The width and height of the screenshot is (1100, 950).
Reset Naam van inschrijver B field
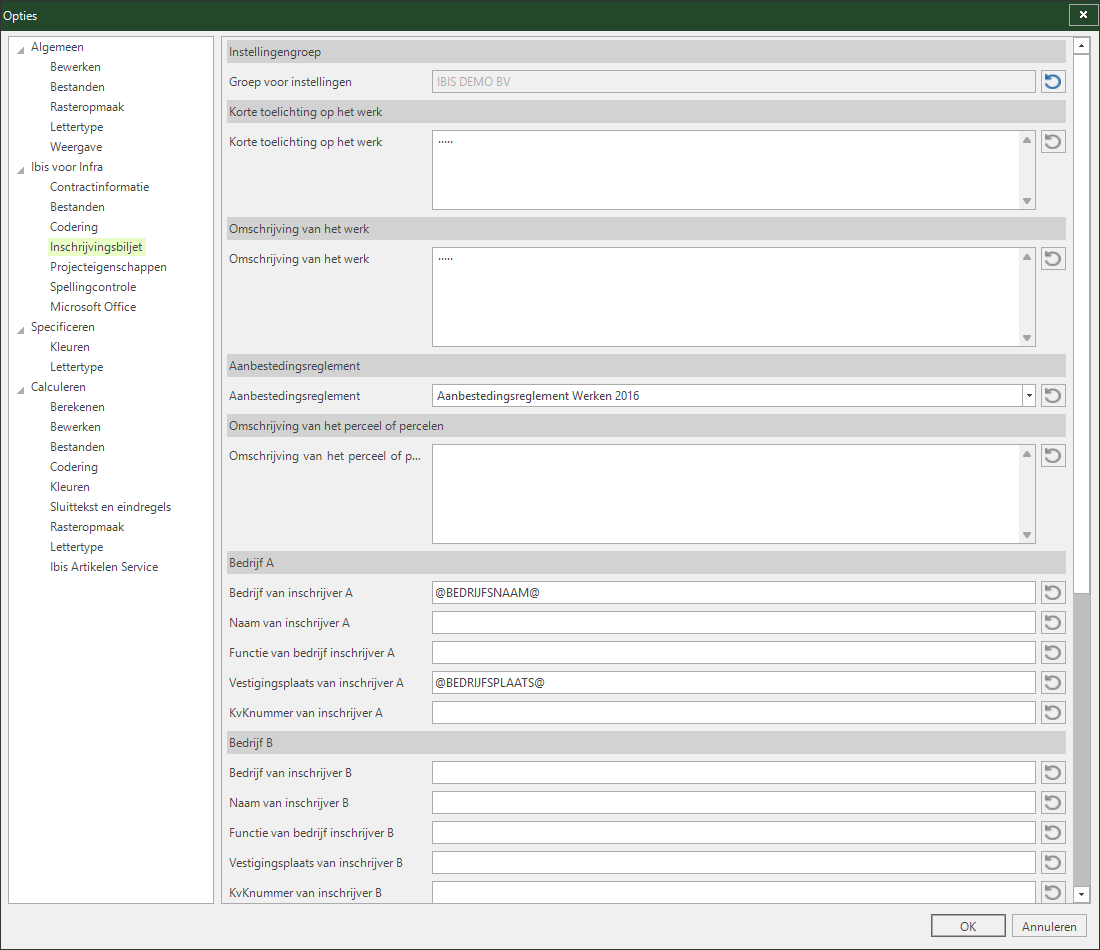point(1052,803)
